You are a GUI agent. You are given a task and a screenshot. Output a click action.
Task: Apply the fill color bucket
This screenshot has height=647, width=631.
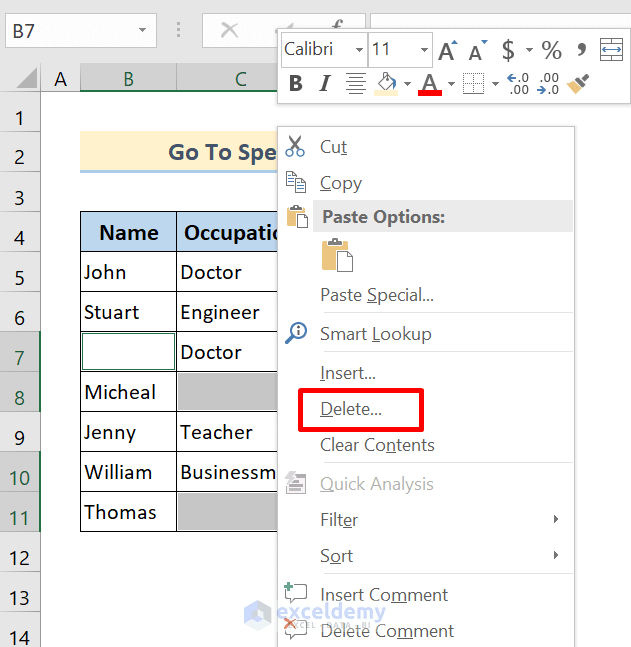click(386, 84)
